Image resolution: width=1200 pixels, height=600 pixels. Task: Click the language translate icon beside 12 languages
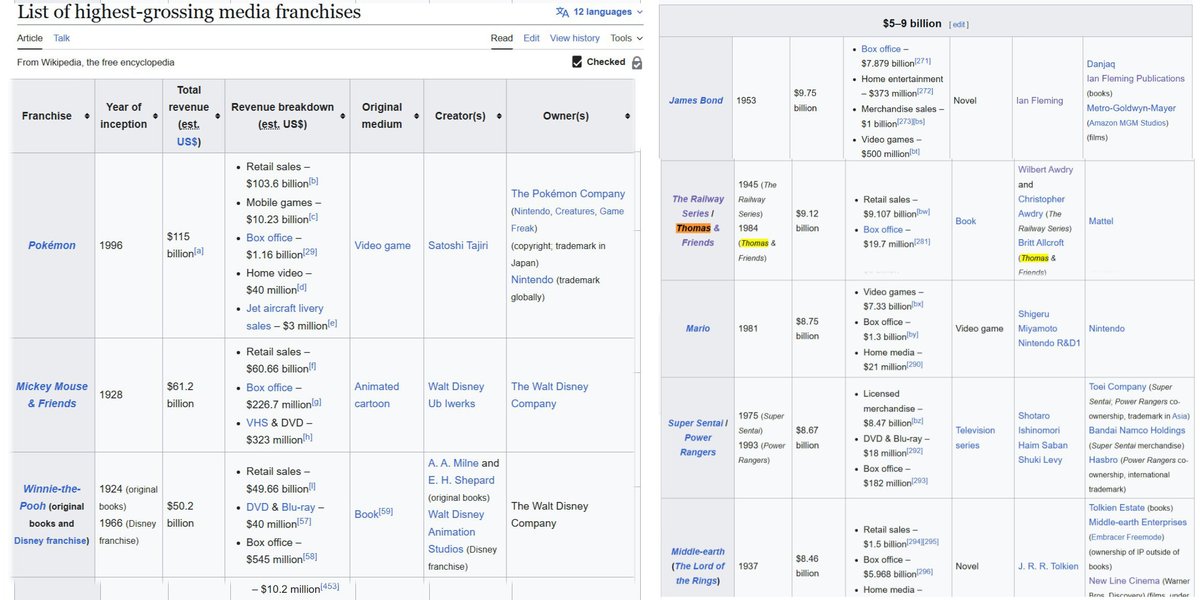pyautogui.click(x=562, y=12)
